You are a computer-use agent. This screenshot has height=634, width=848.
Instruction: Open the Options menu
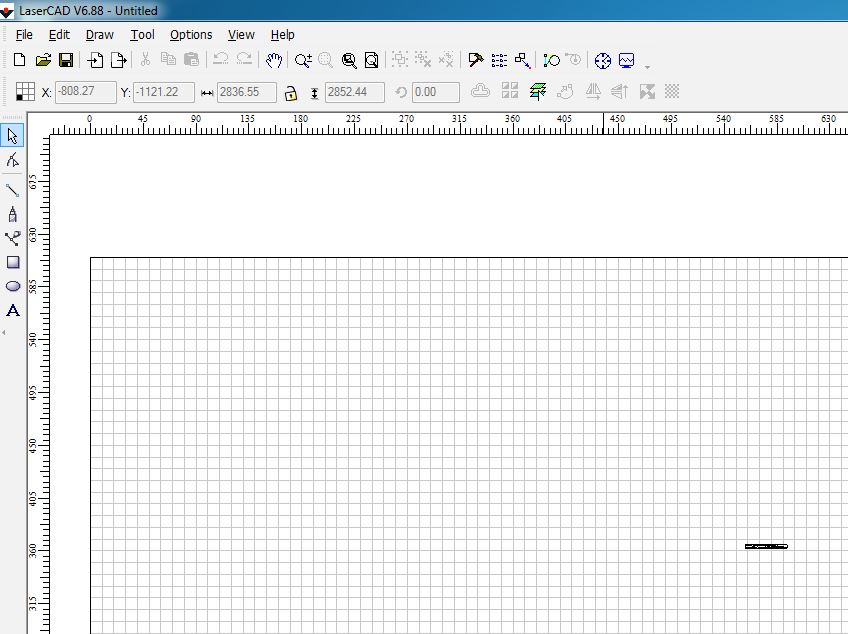[x=190, y=35]
